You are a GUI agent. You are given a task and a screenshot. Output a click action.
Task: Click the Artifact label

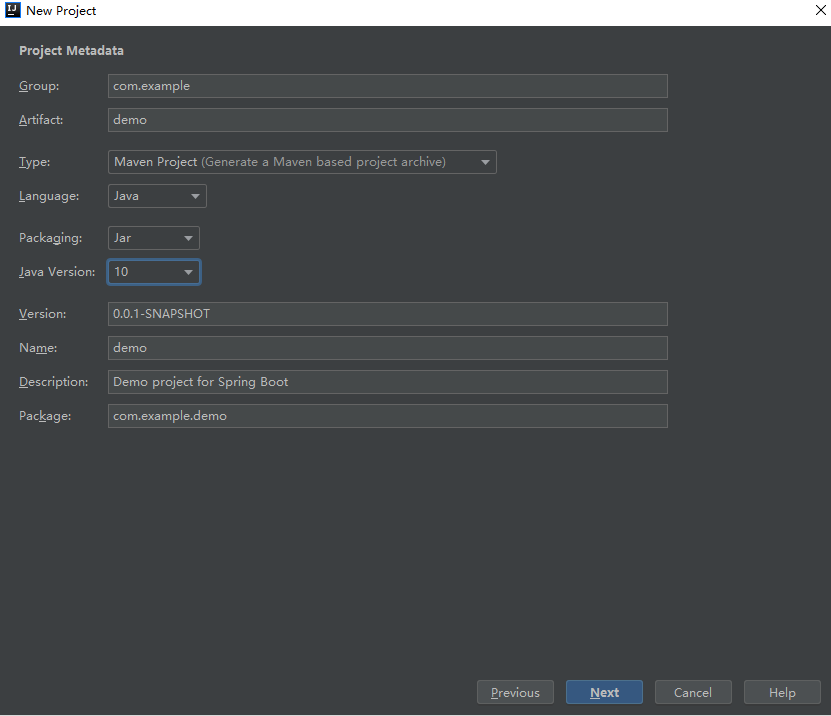tap(41, 120)
